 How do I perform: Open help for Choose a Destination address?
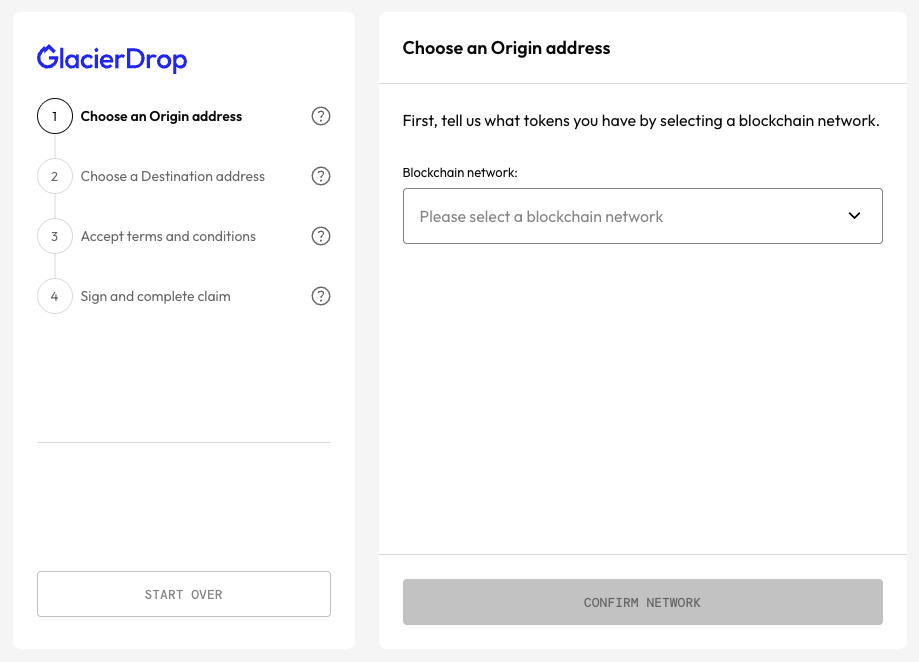(x=321, y=176)
